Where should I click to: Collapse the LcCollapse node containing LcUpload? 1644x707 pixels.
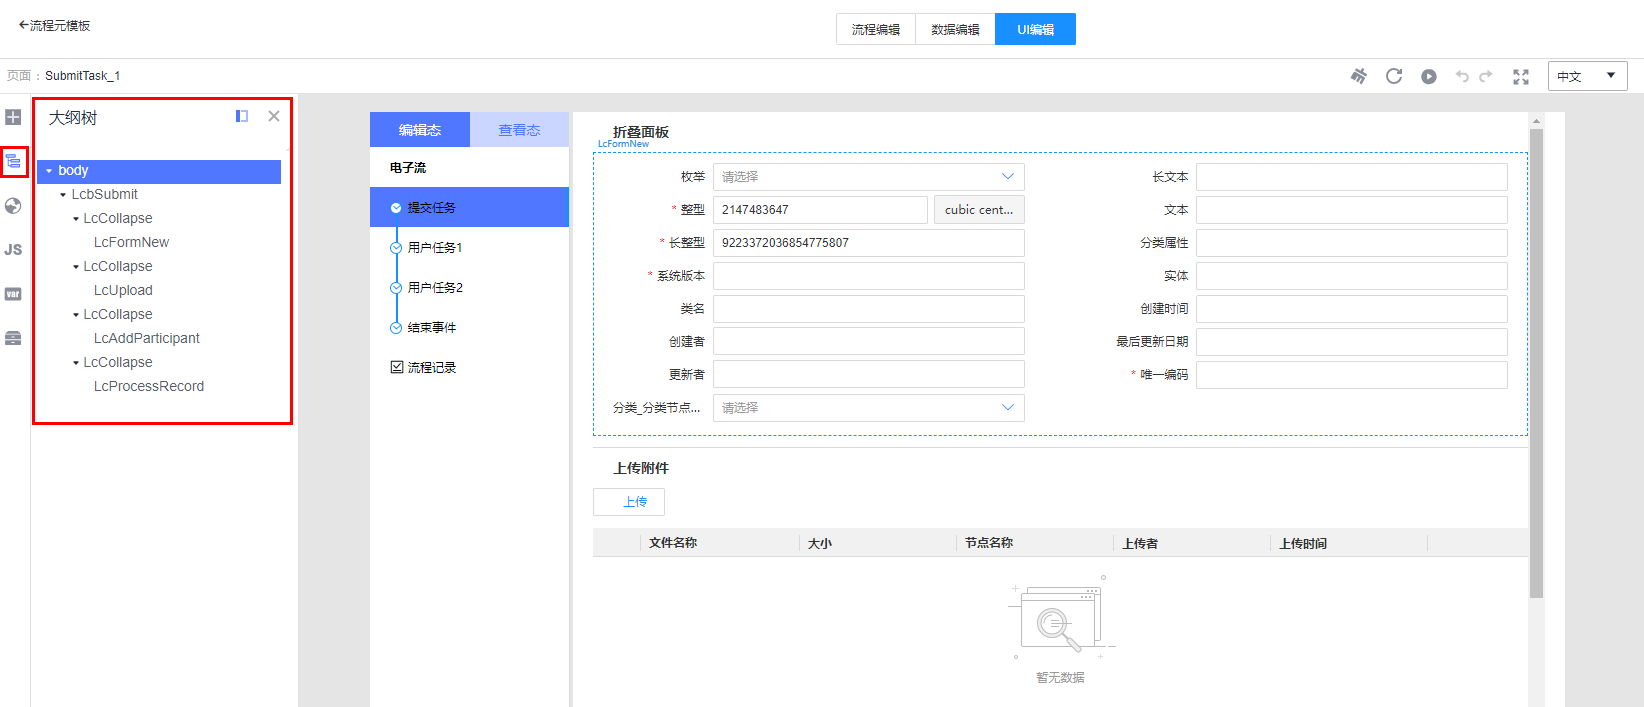[76, 267]
